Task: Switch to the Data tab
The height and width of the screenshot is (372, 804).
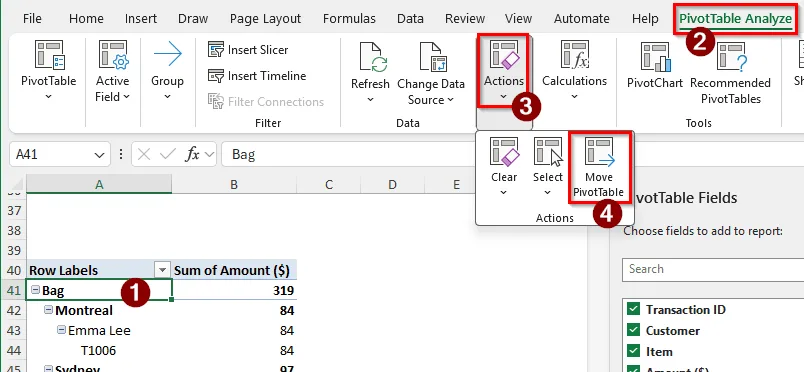Action: [x=410, y=19]
